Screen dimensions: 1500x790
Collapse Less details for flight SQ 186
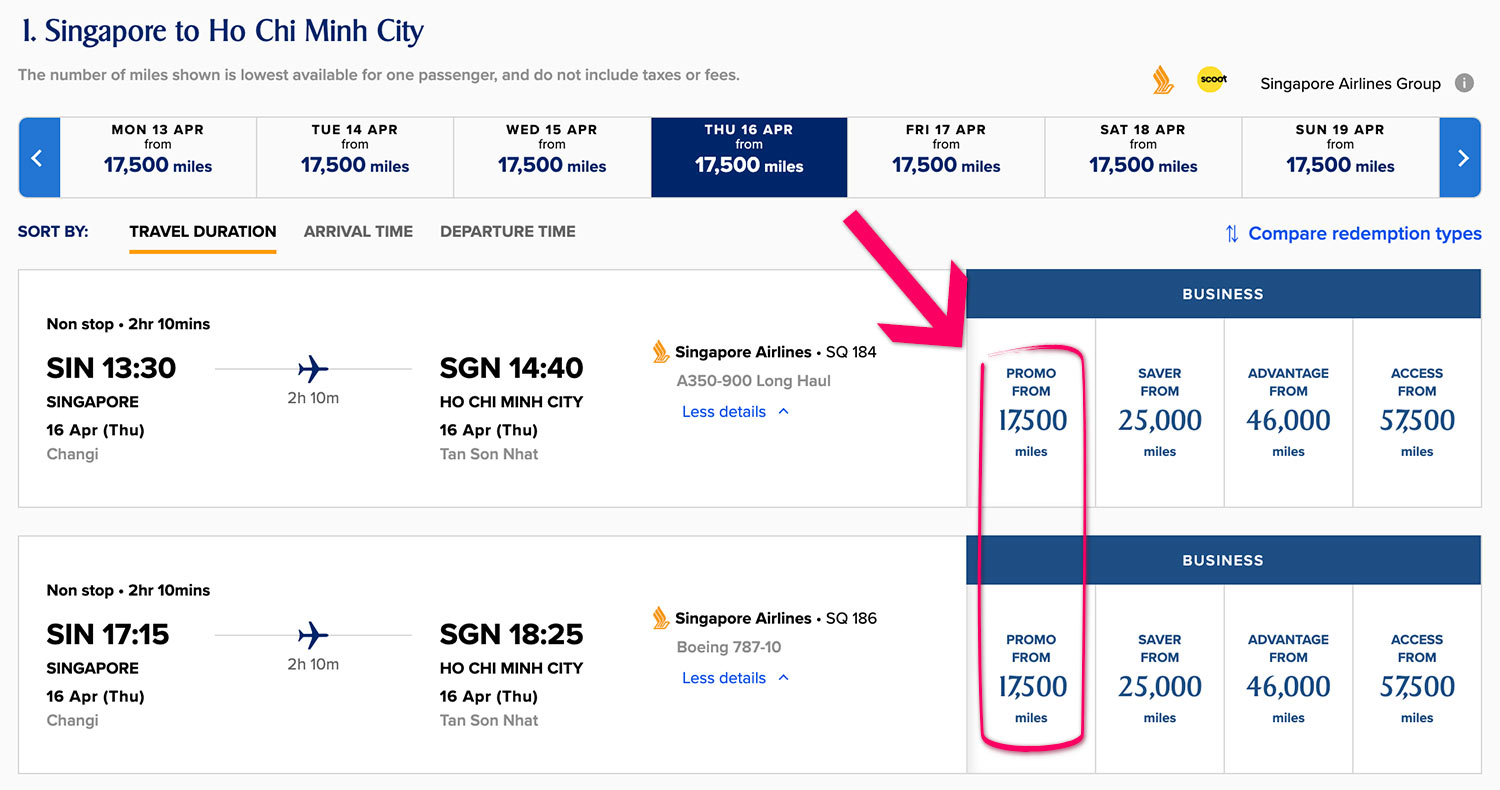[735, 678]
